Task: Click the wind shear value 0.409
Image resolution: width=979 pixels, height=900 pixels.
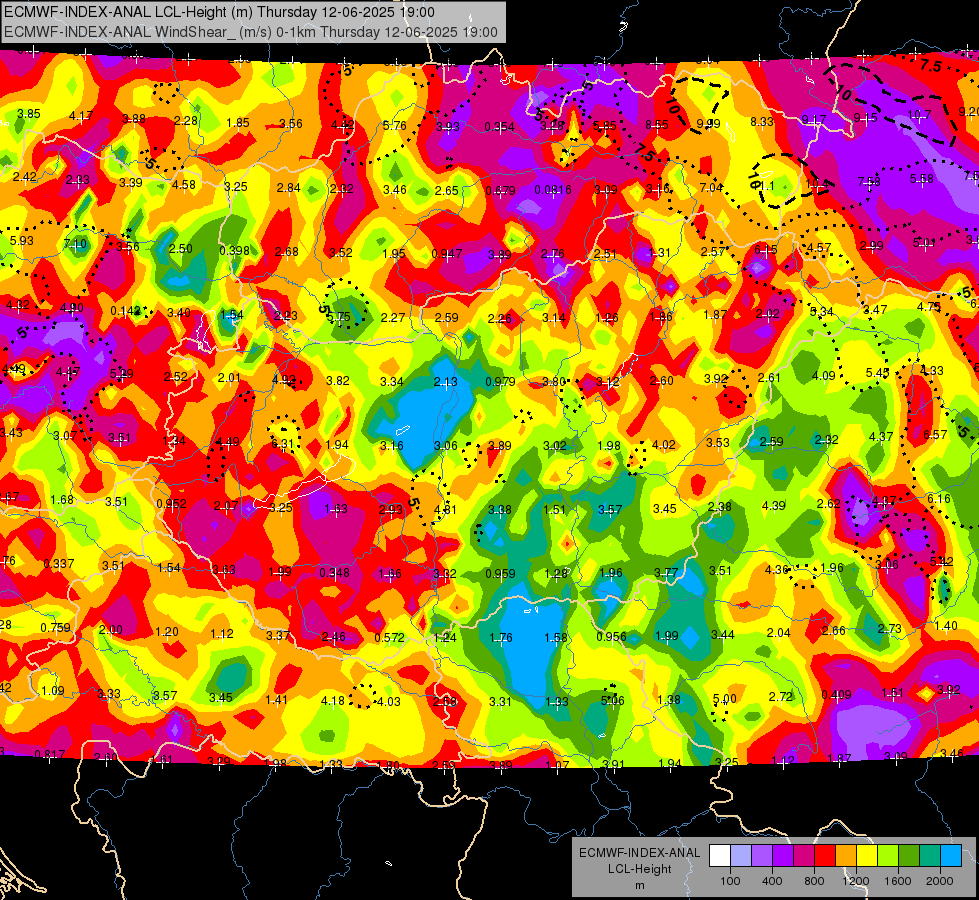Action: (837, 695)
